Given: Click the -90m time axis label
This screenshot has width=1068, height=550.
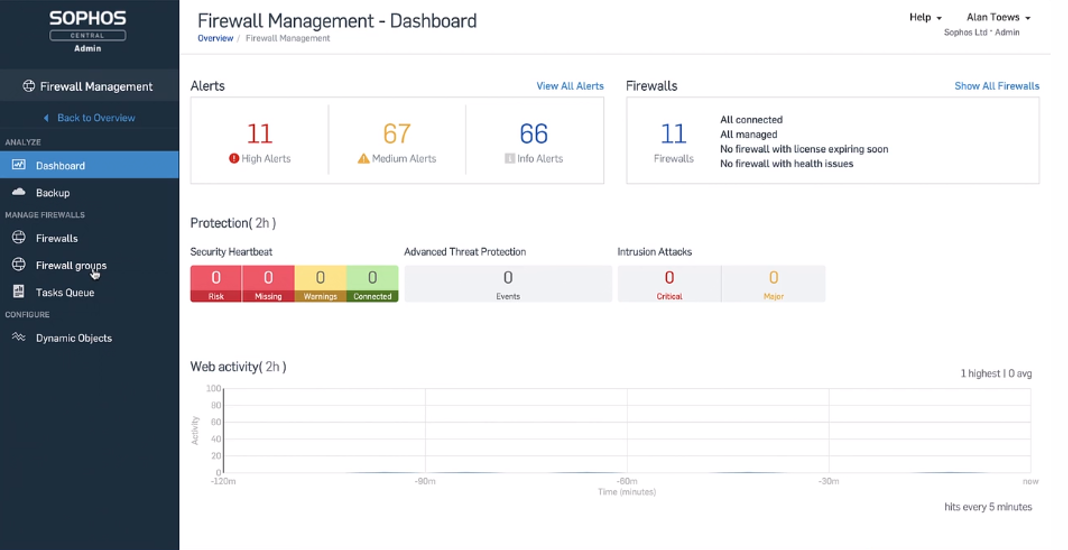Looking at the screenshot, I should point(425,481).
